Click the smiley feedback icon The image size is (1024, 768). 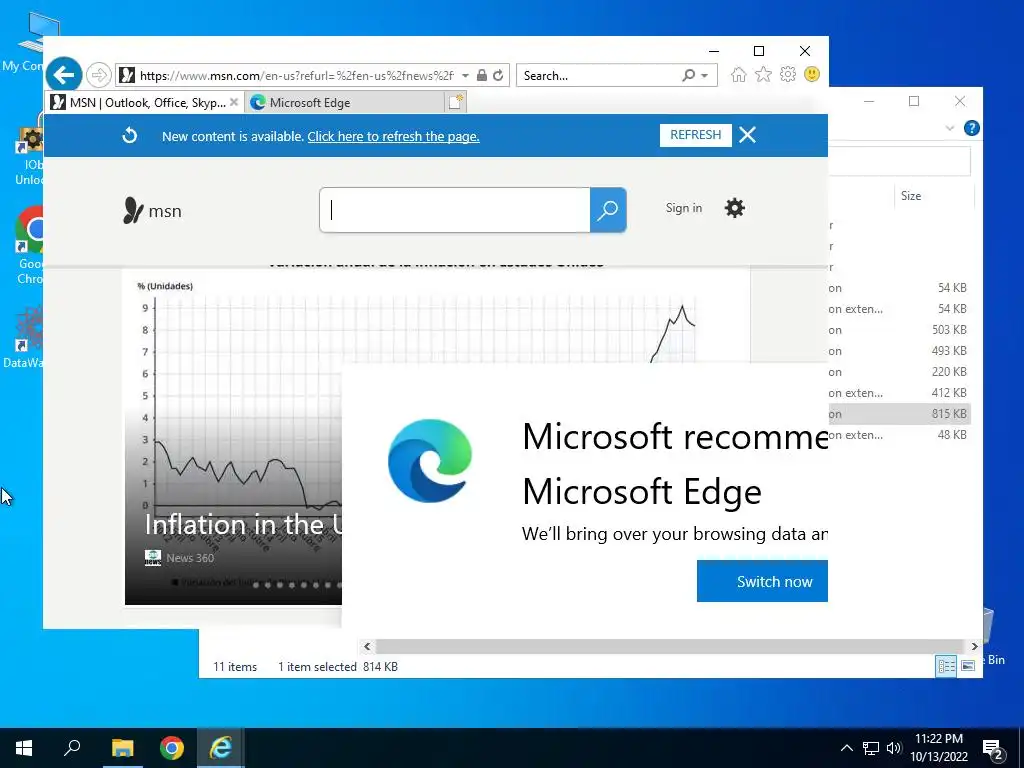click(x=812, y=74)
